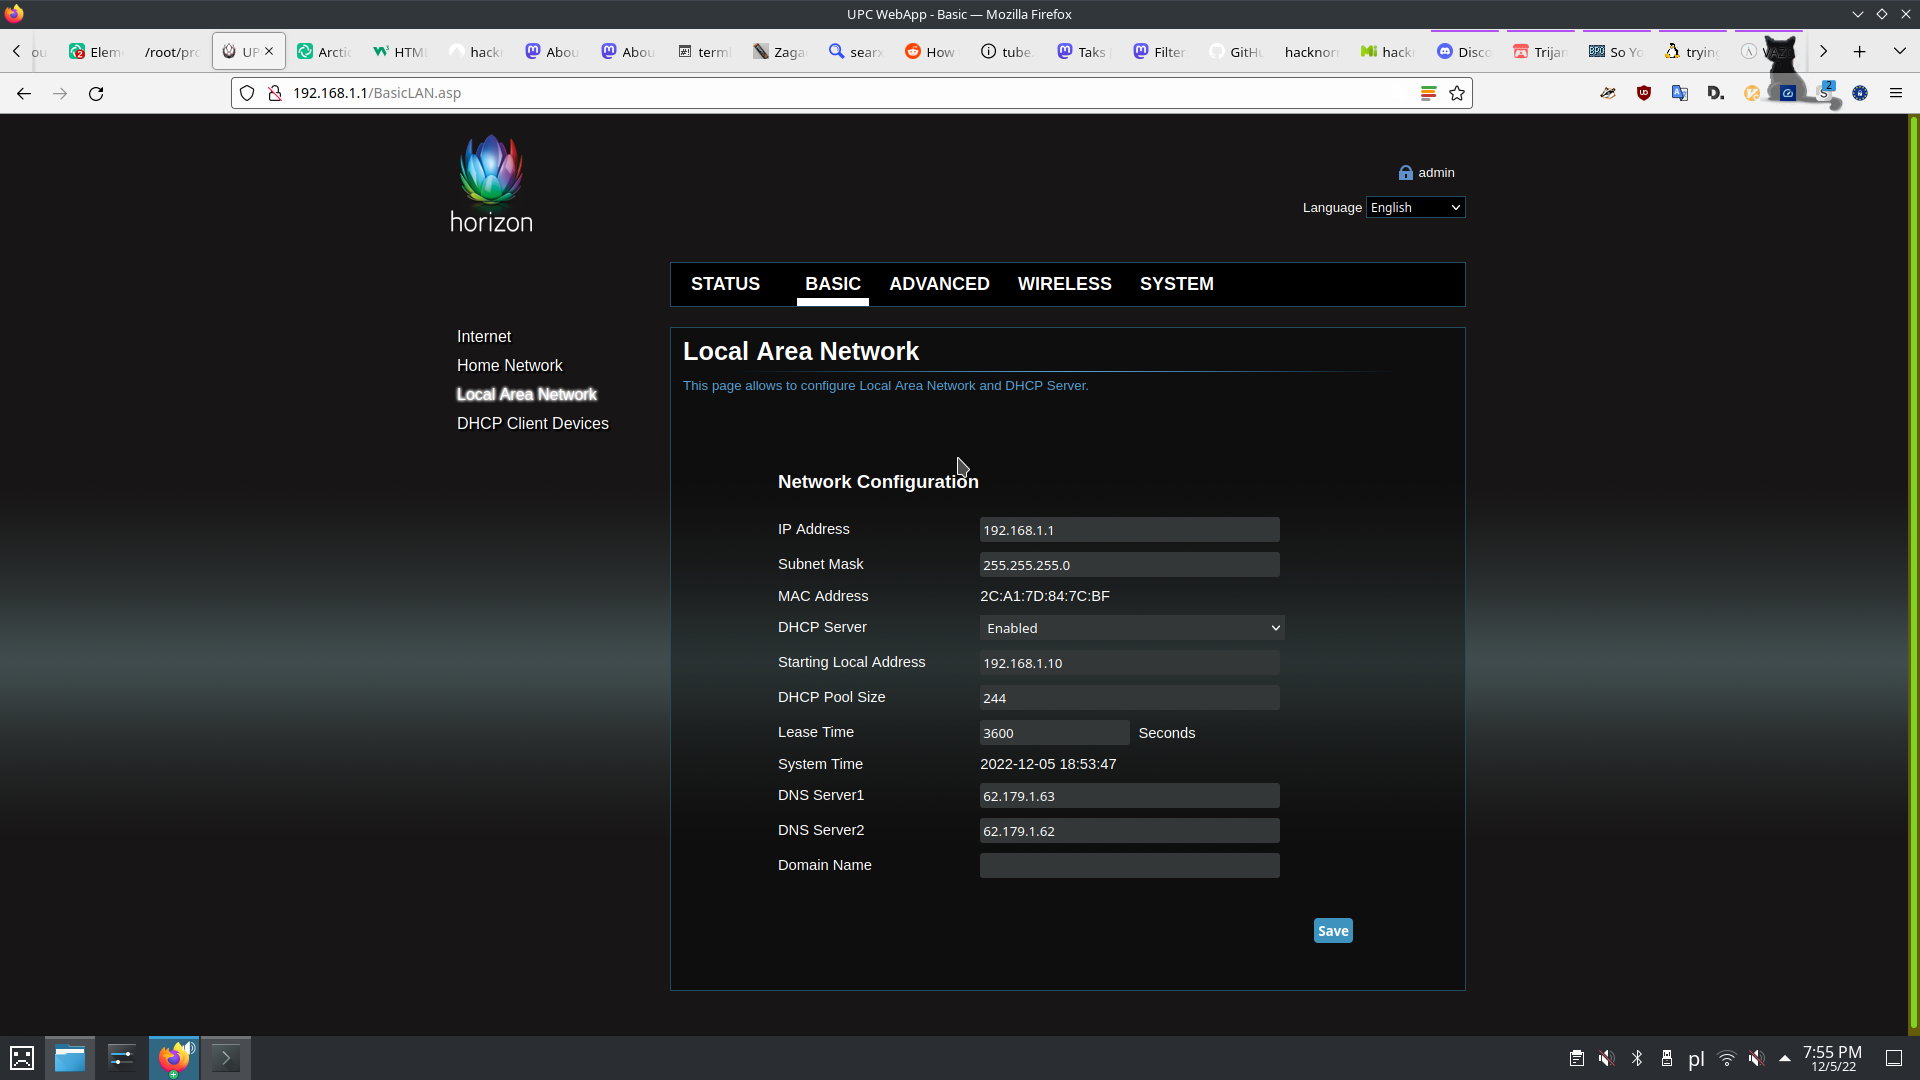1920x1080 pixels.
Task: Click the DNS Server2 field
Action: point(1130,831)
